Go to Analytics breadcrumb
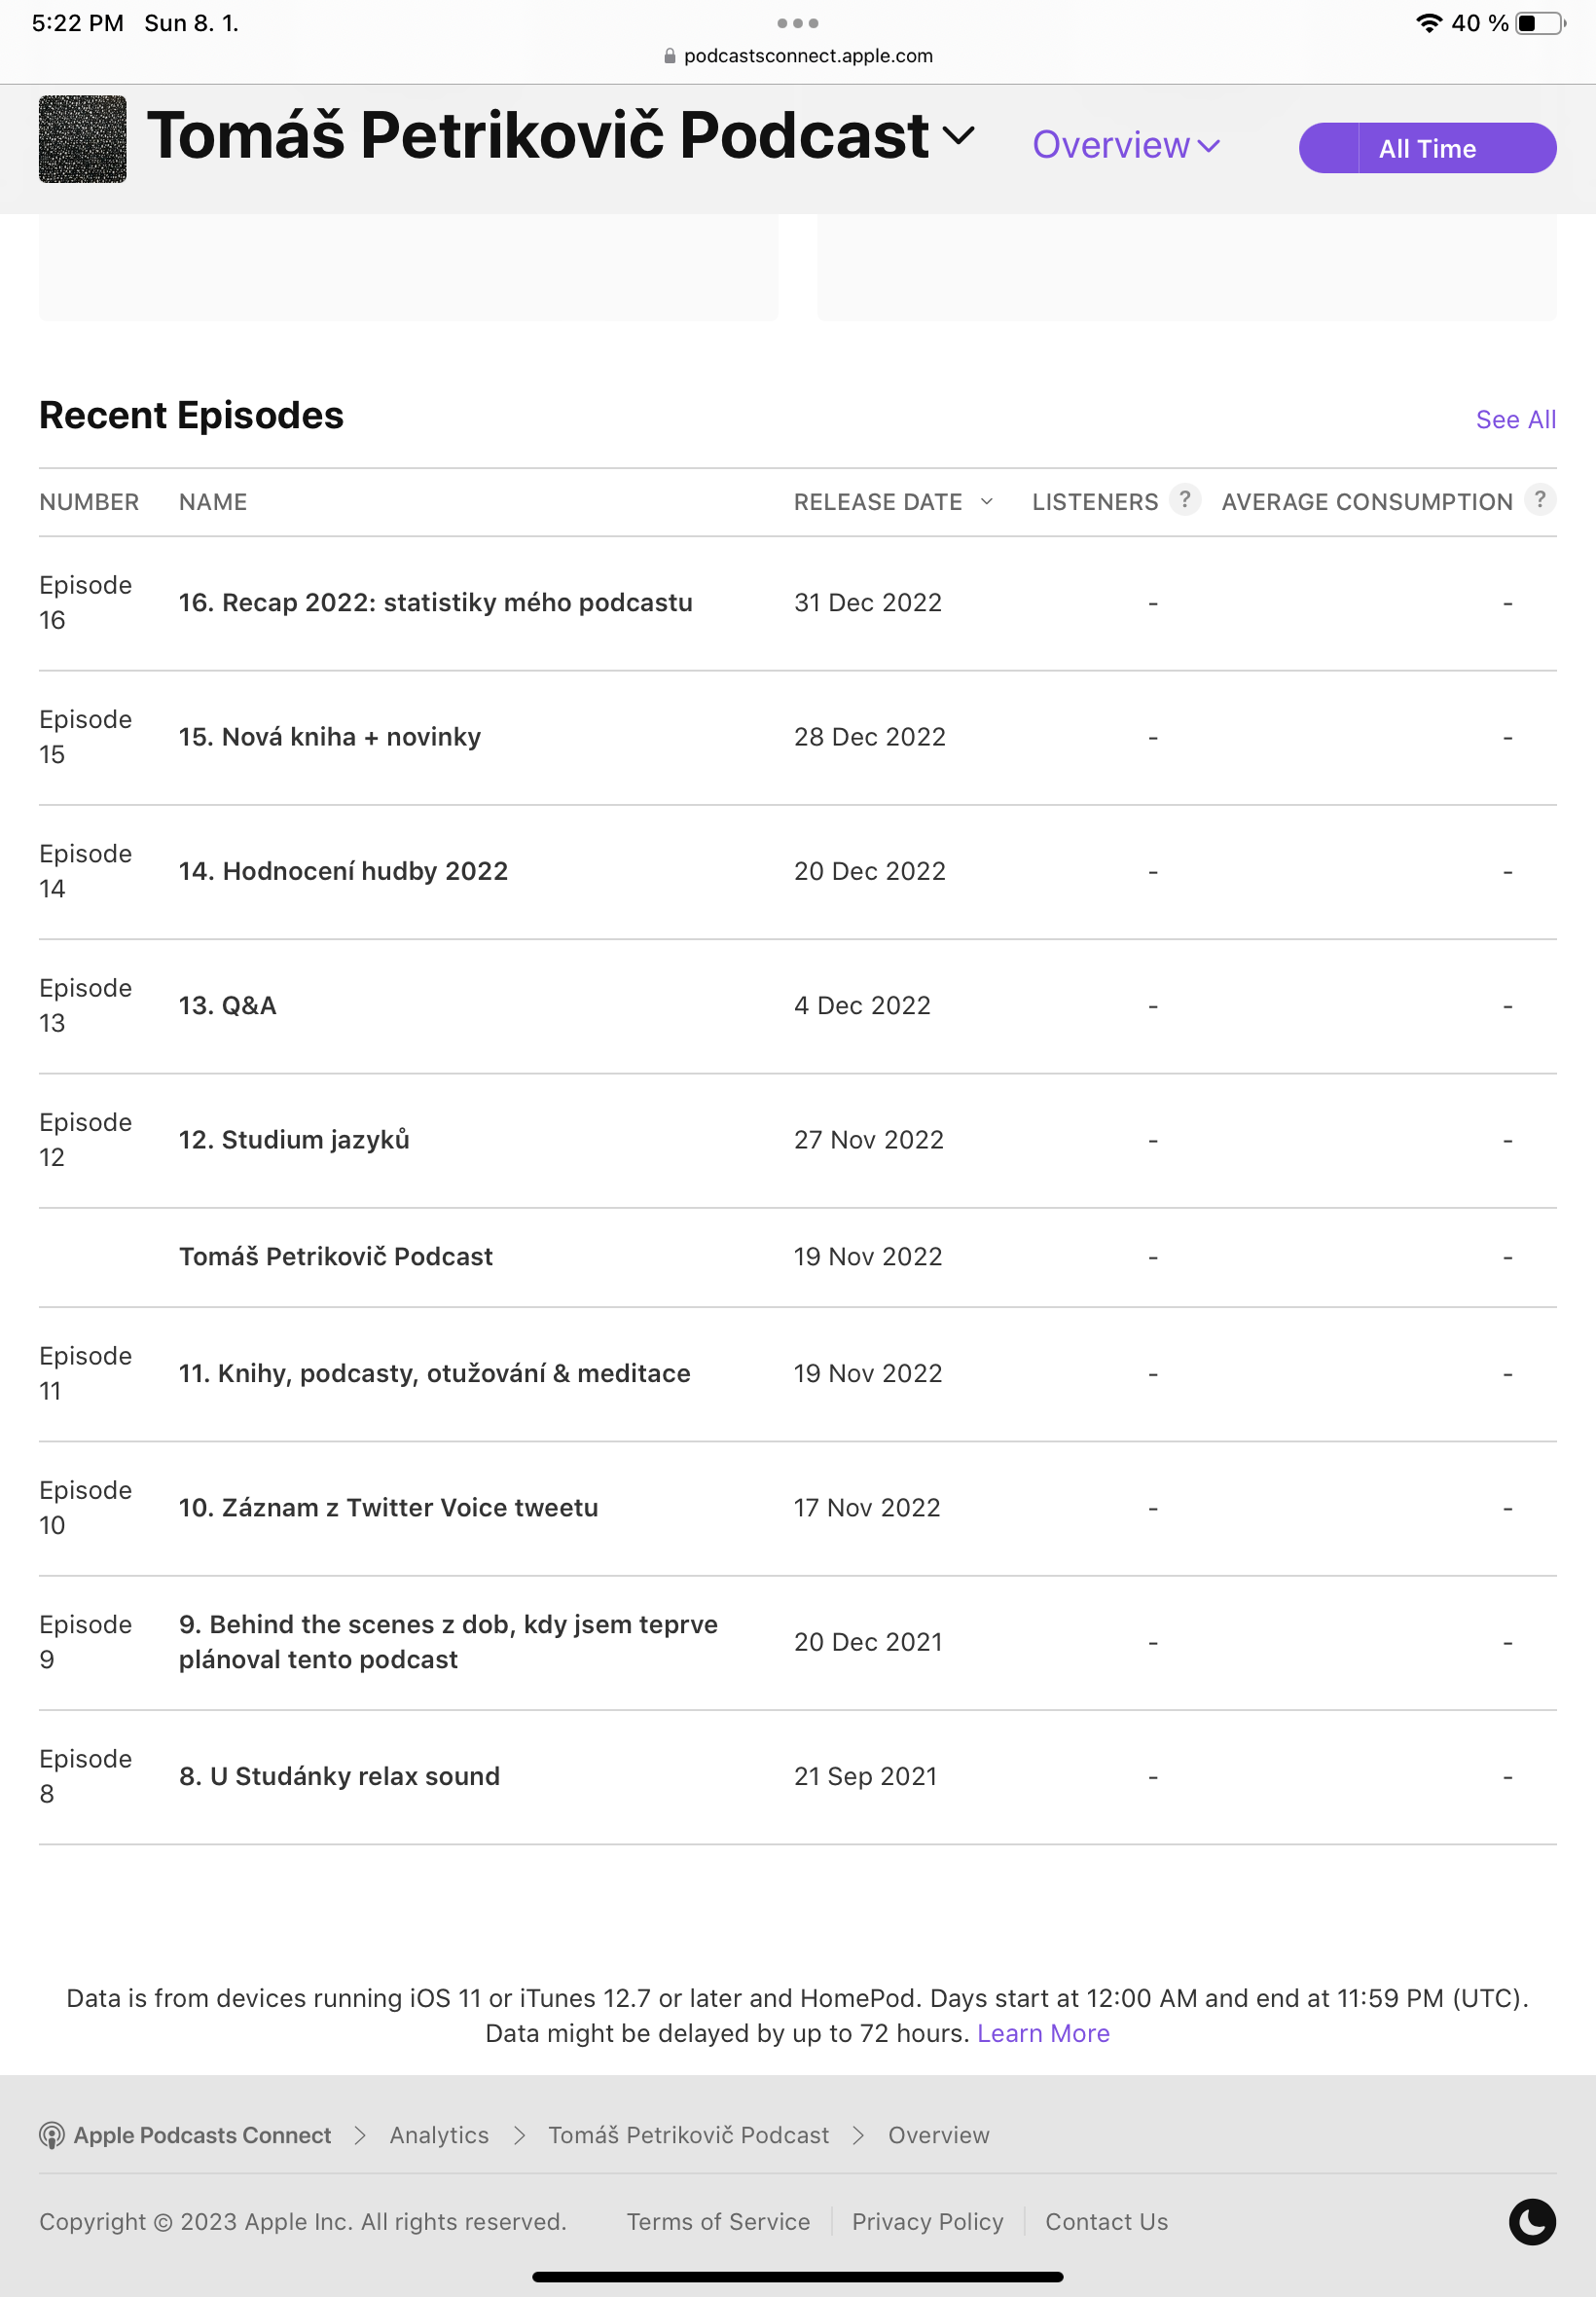 pyautogui.click(x=439, y=2135)
